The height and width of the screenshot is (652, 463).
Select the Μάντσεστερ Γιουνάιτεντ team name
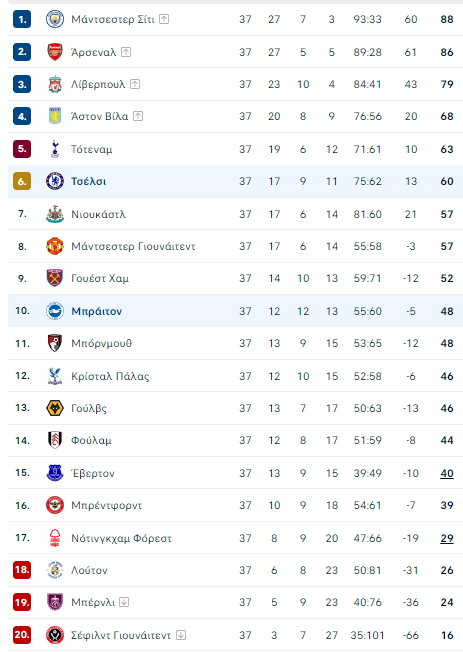(133, 247)
